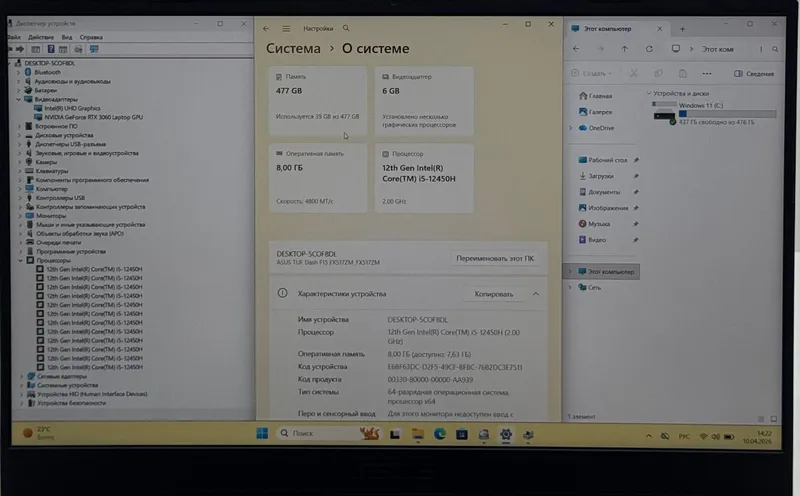Click Система in the Settings breadcrumb
The height and width of the screenshot is (496, 800).
coord(293,48)
